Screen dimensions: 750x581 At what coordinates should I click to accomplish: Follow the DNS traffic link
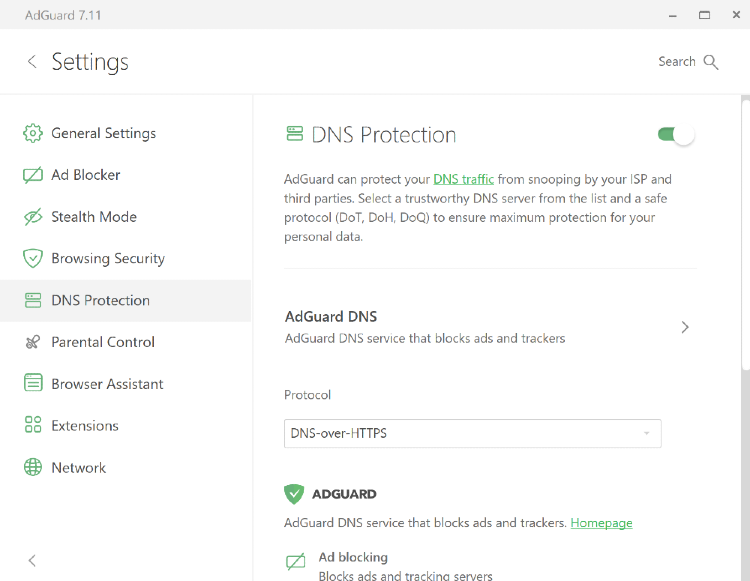click(463, 179)
